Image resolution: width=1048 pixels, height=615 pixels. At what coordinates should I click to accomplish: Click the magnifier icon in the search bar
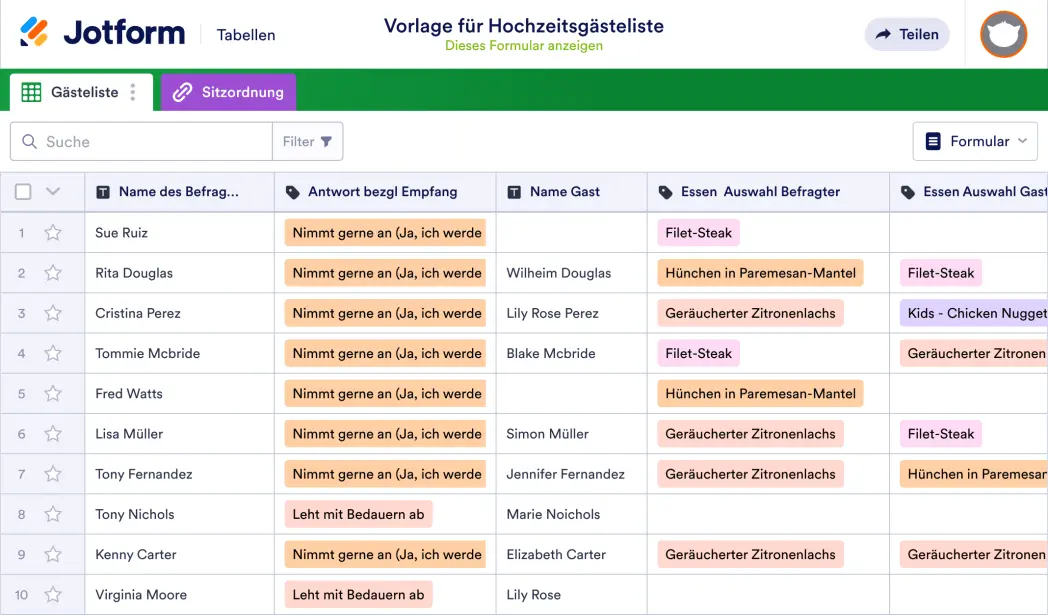(x=29, y=141)
